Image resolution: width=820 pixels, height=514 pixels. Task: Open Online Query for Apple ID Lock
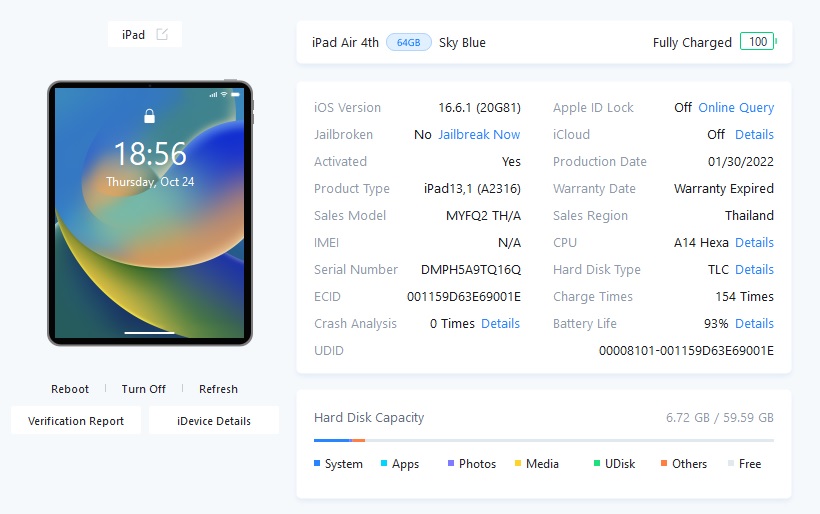[x=736, y=108]
